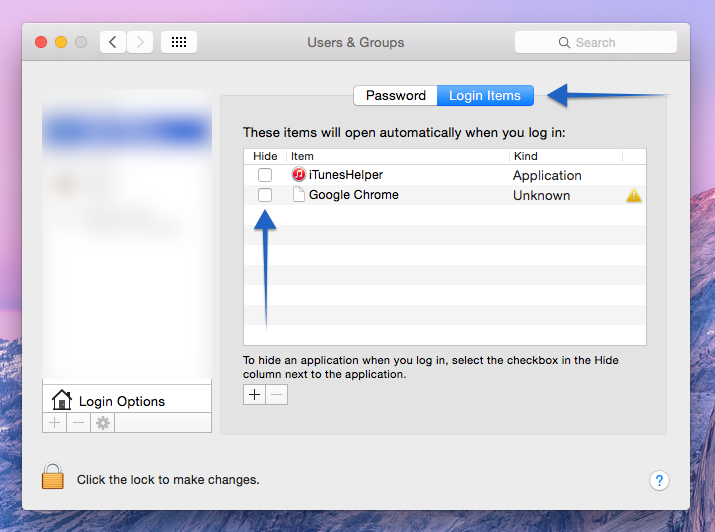Select the Login Items tab
Screen dimensions: 715x532
coord(485,95)
